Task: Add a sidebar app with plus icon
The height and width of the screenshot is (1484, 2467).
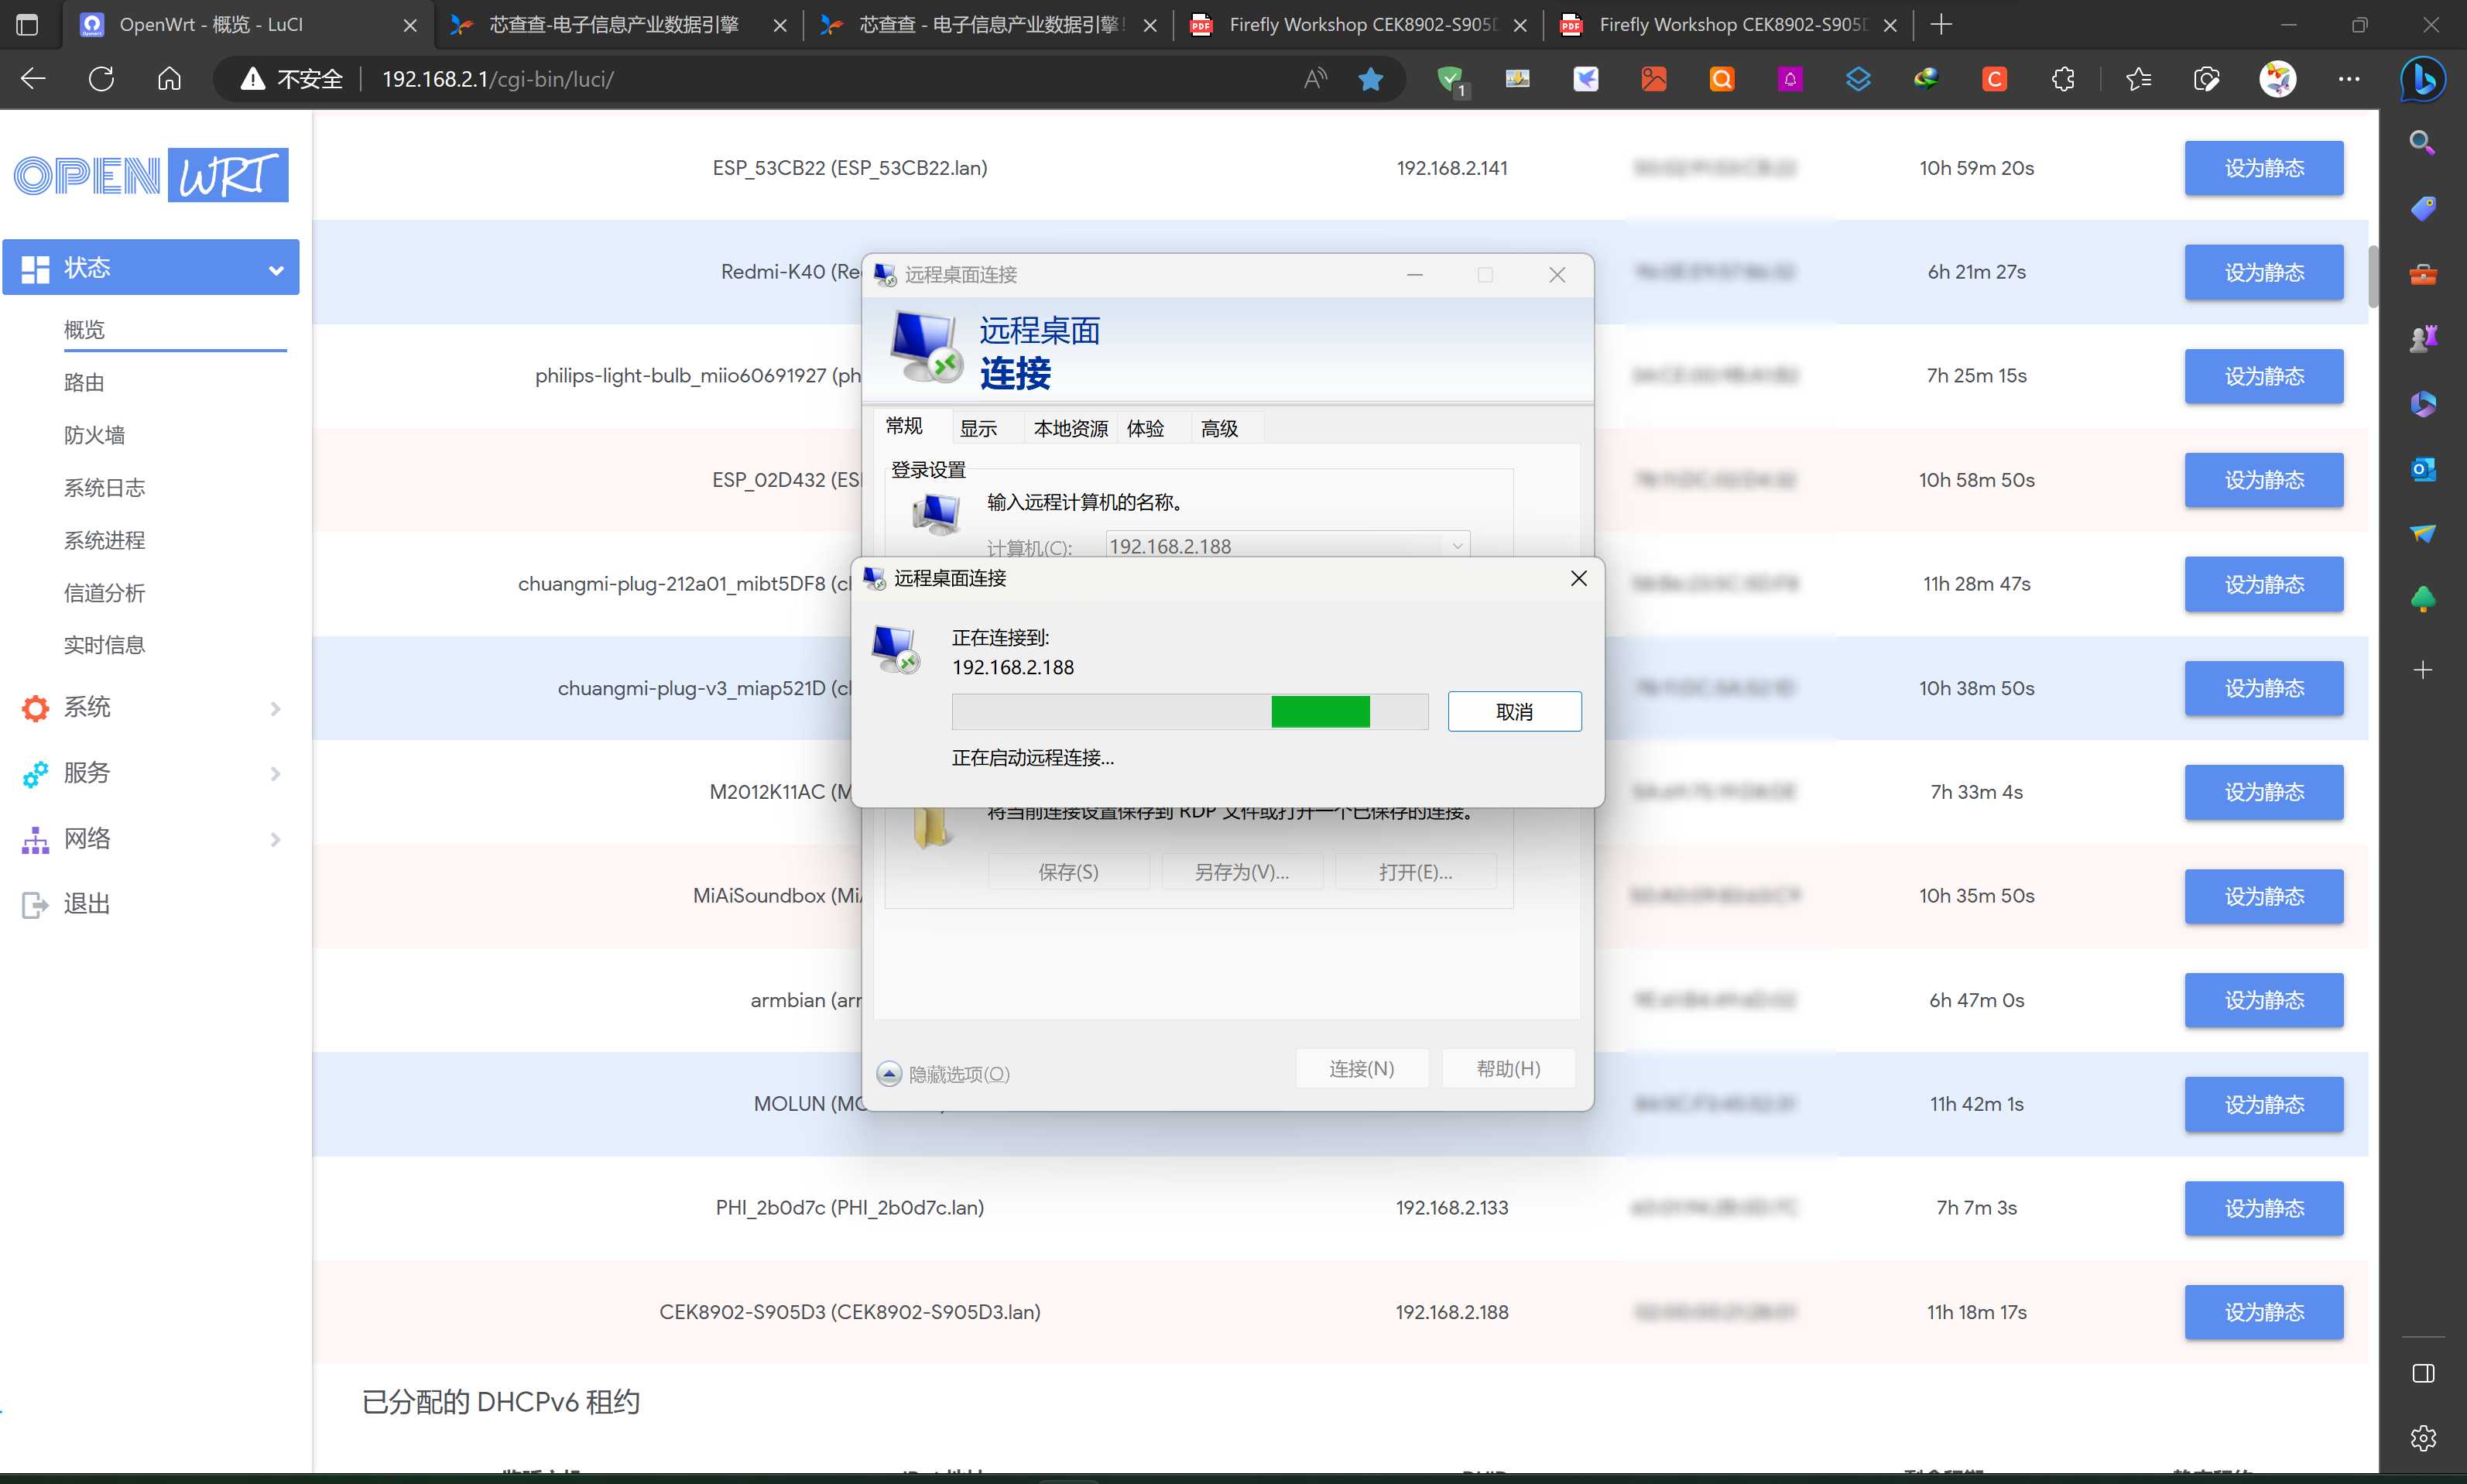Action: click(2422, 669)
